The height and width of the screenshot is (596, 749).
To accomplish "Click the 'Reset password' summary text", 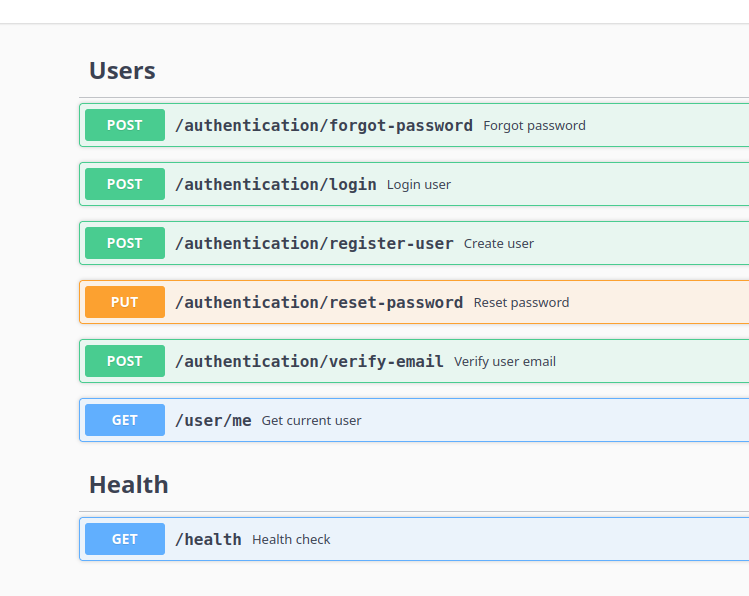I will click(x=521, y=303).
